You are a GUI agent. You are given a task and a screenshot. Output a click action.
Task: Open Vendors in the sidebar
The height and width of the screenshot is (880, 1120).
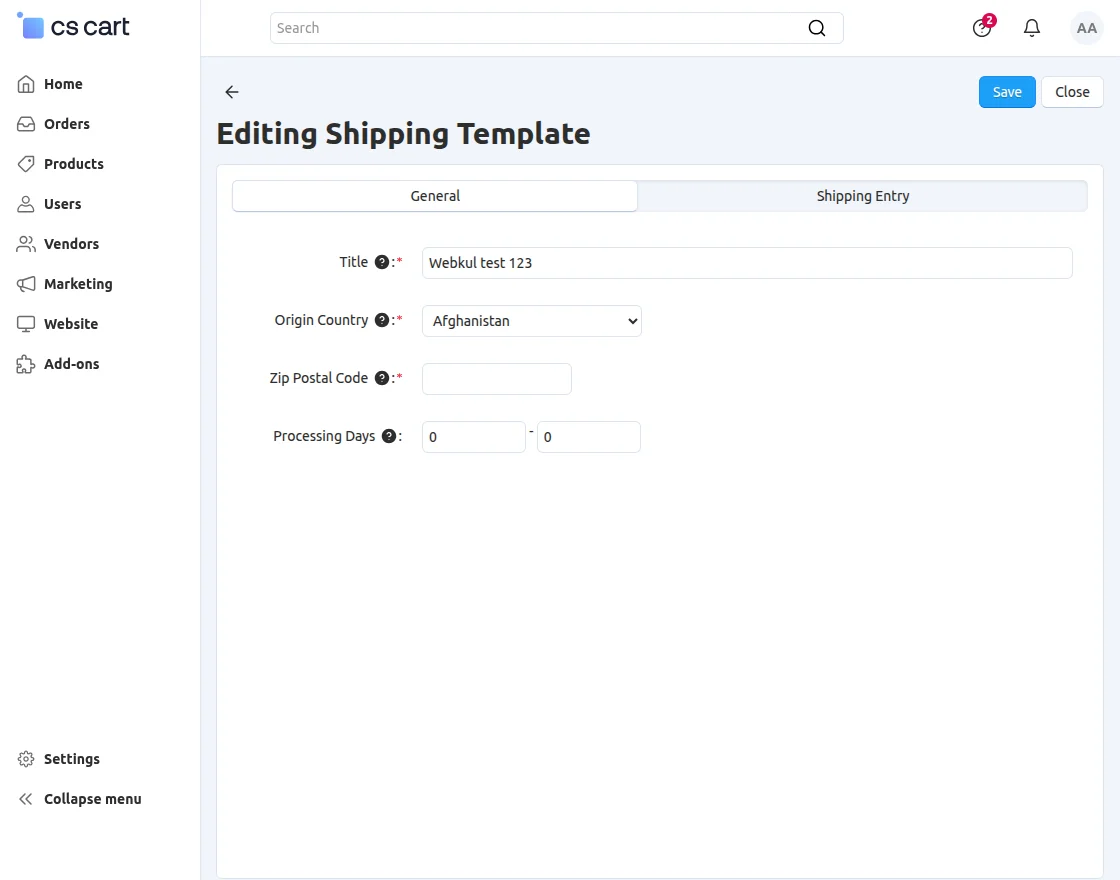click(x=71, y=244)
